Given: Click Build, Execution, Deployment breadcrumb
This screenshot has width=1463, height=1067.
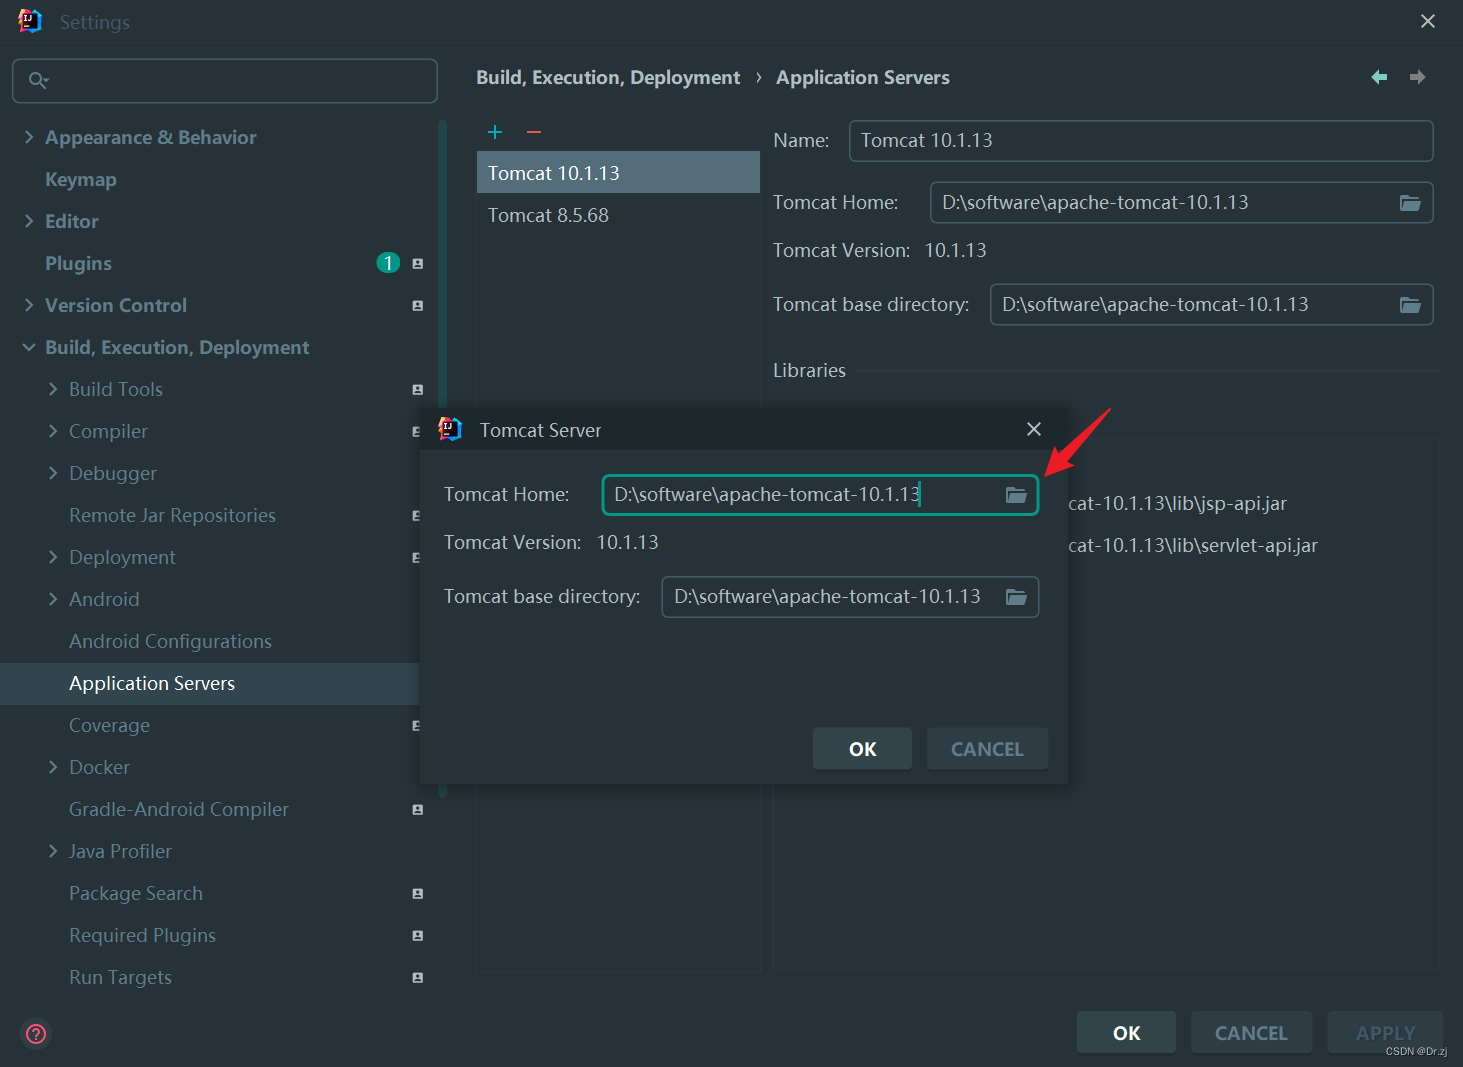Looking at the screenshot, I should pyautogui.click(x=608, y=77).
